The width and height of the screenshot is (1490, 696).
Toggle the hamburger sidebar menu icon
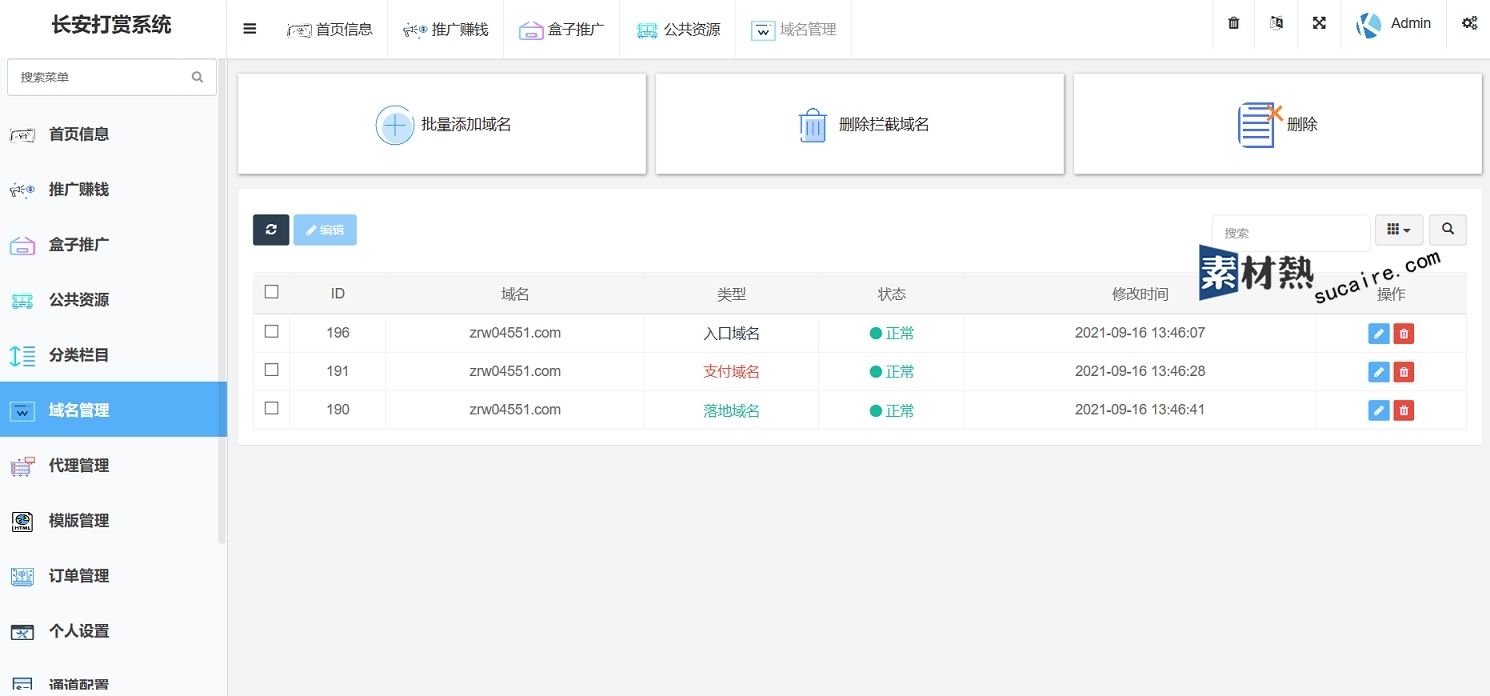pos(250,28)
